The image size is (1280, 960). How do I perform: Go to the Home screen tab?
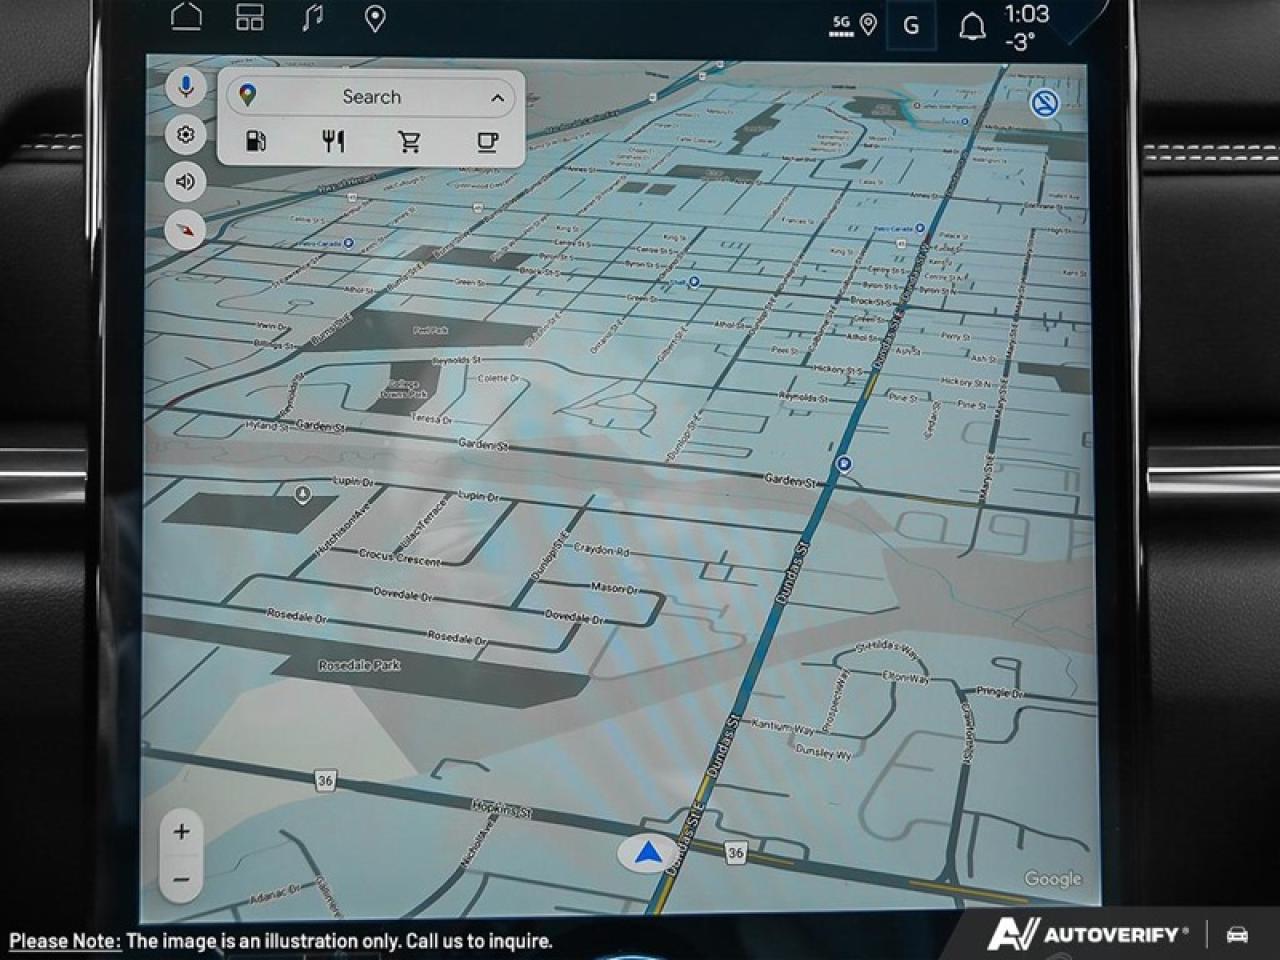[x=186, y=18]
